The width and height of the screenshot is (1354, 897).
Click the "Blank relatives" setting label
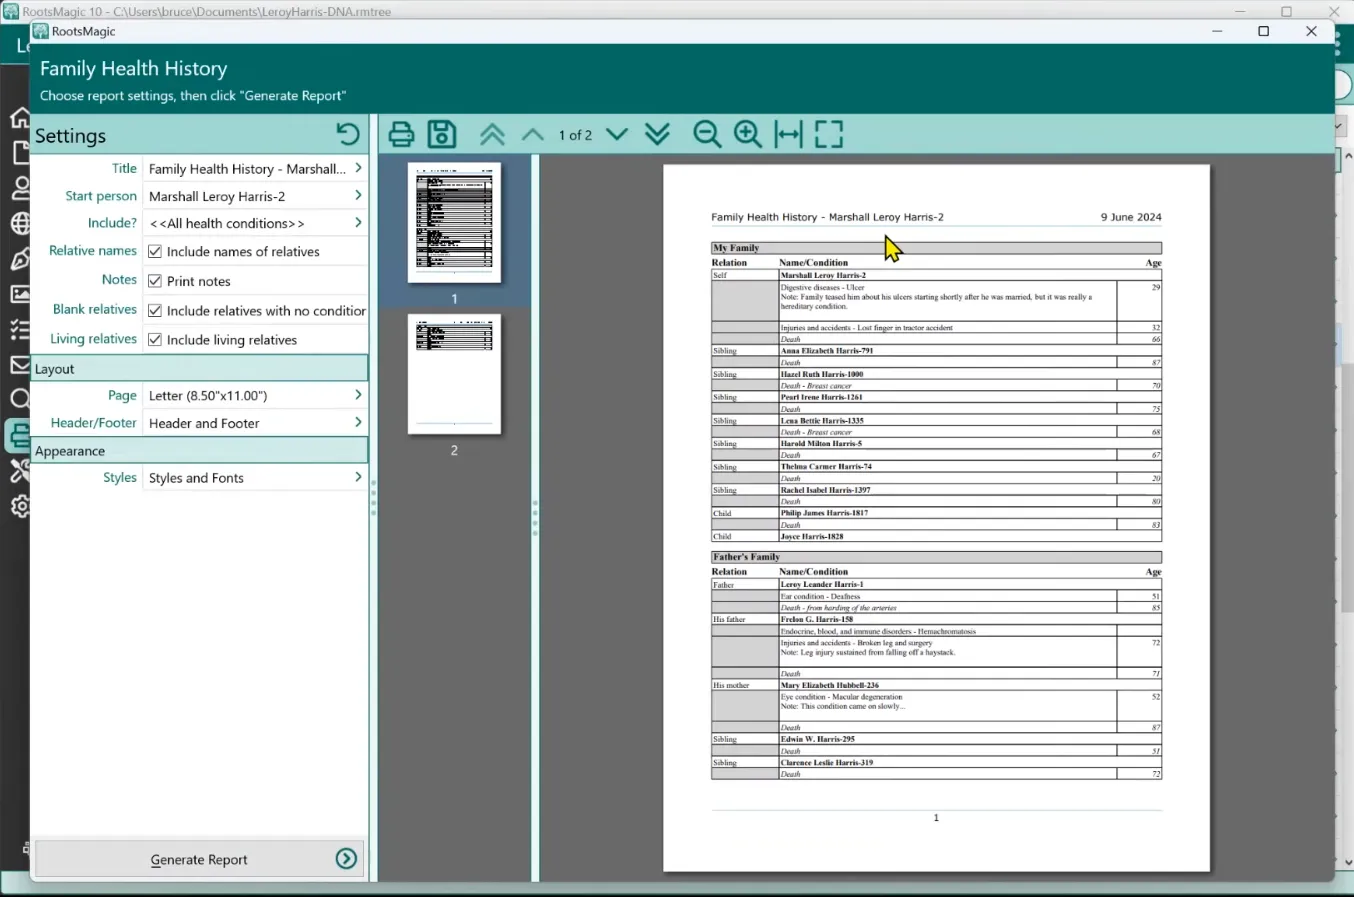(95, 310)
